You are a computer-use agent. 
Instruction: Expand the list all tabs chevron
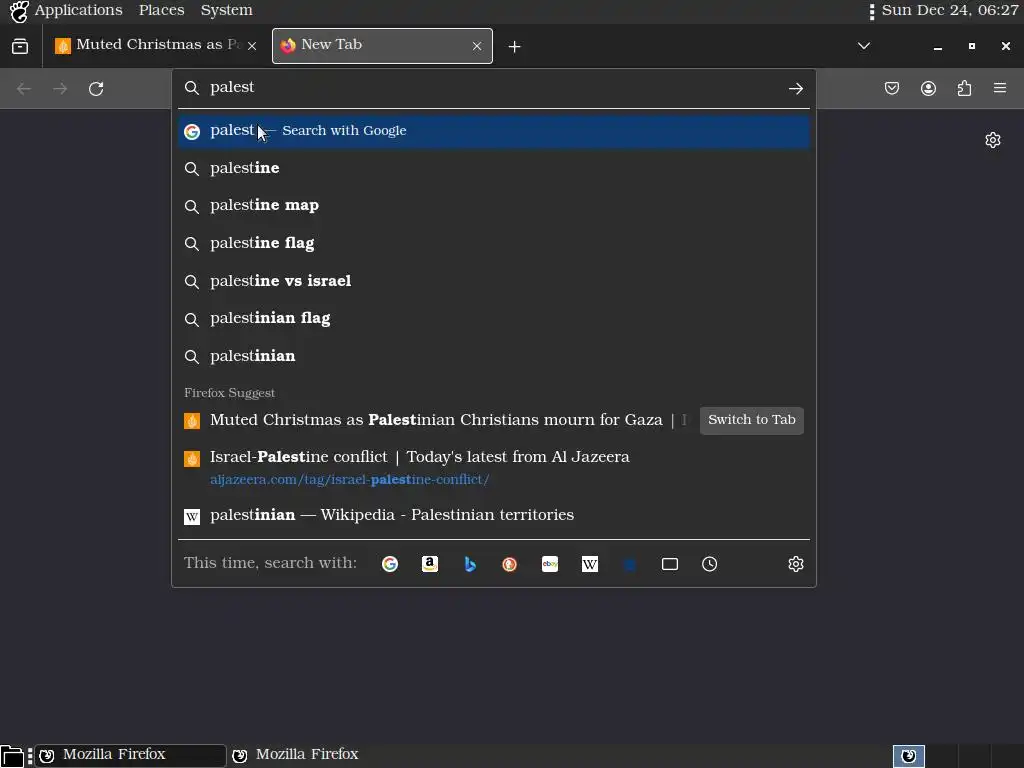pyautogui.click(x=863, y=46)
